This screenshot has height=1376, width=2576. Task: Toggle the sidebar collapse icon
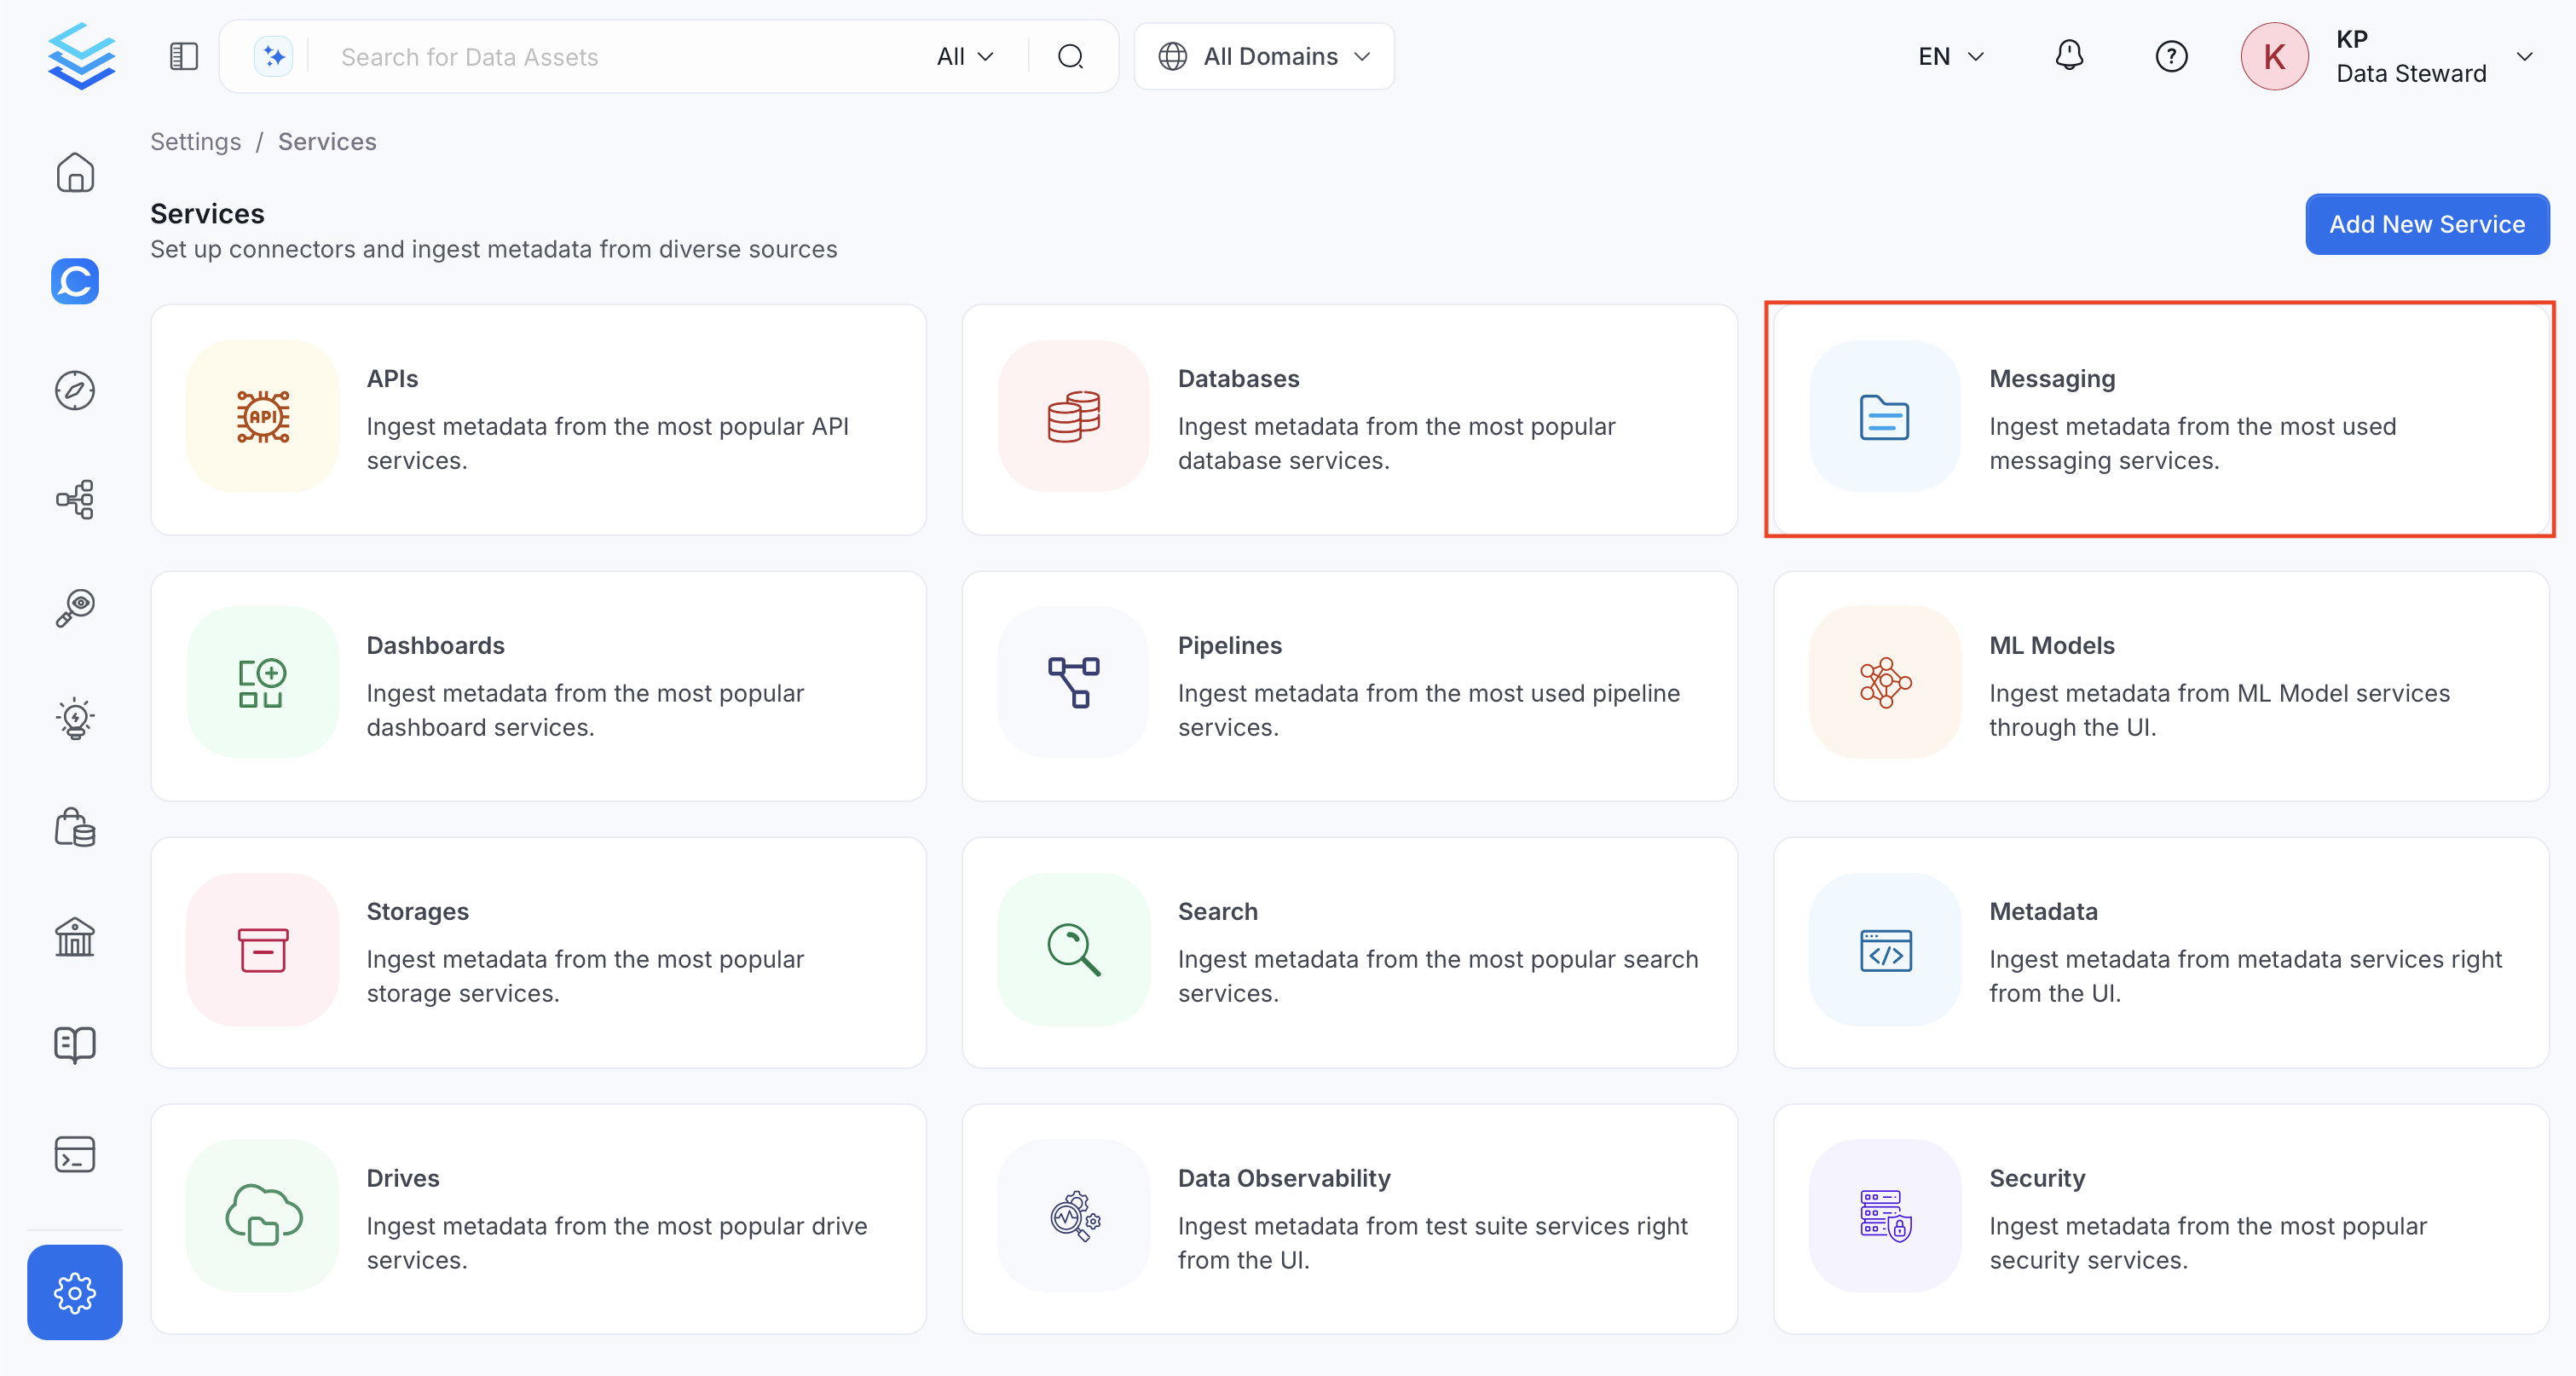tap(184, 56)
